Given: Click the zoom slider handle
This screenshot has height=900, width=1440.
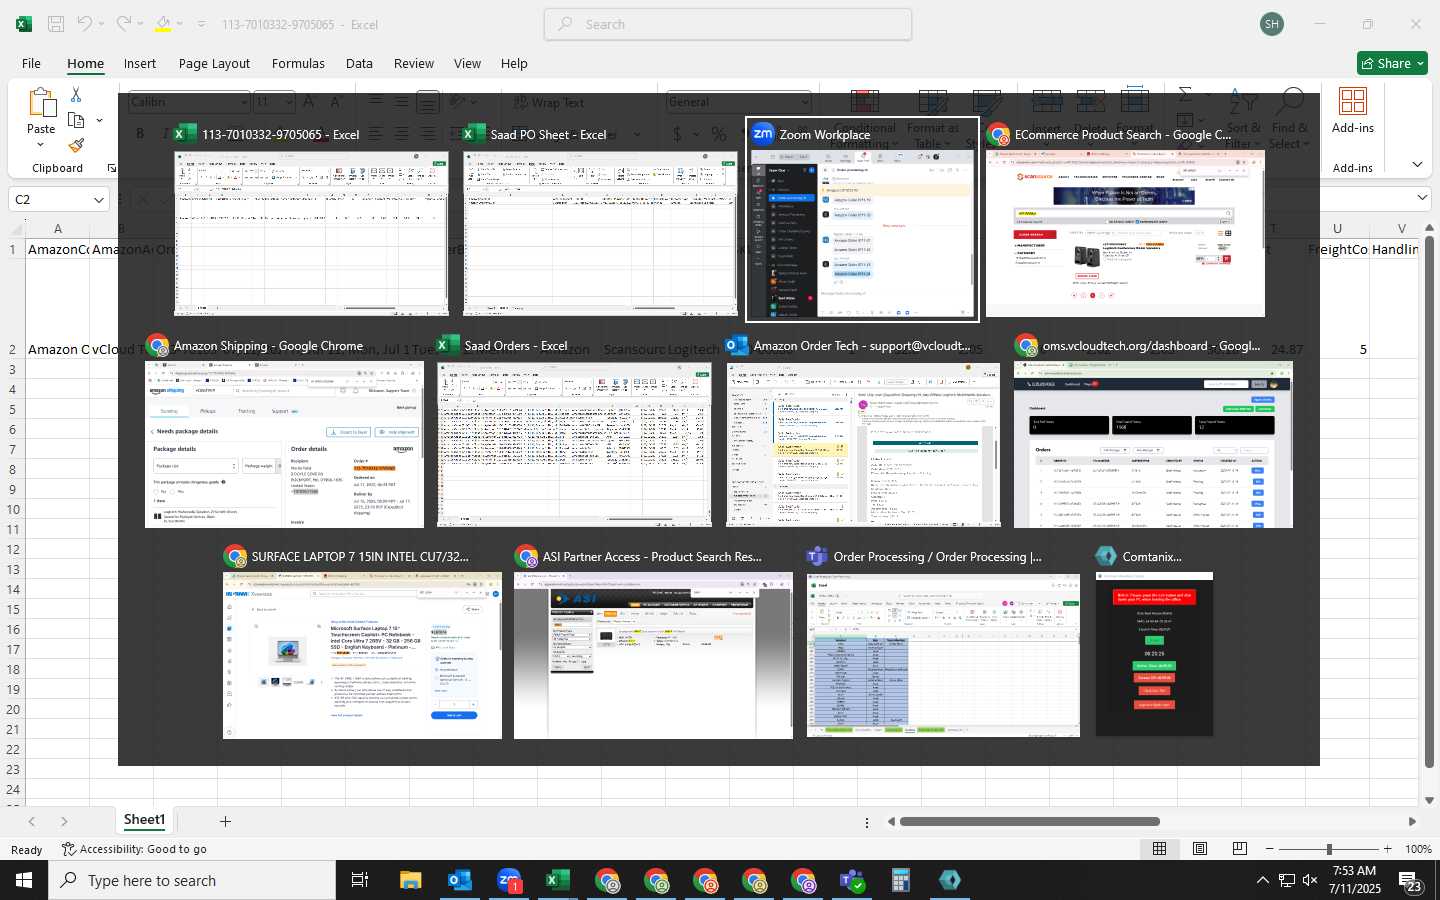Looking at the screenshot, I should pyautogui.click(x=1329, y=849).
